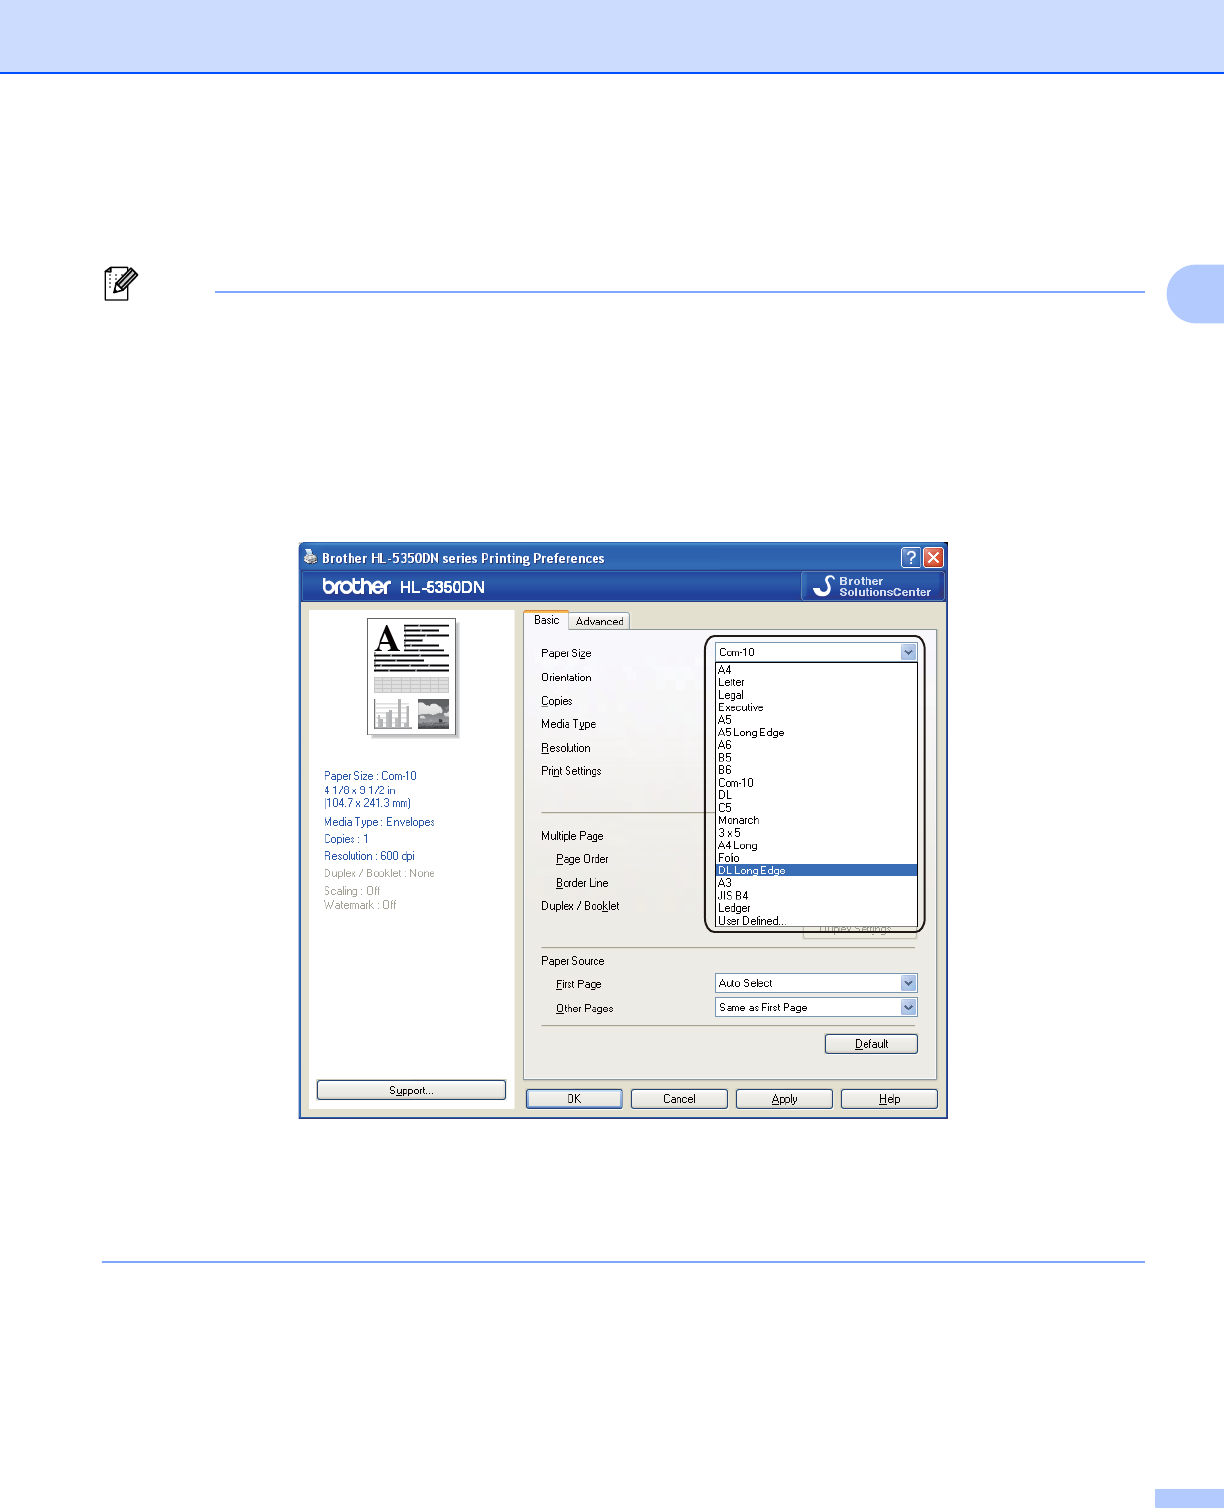Select B5 in the paper size list
1224x1508 pixels.
pos(816,758)
